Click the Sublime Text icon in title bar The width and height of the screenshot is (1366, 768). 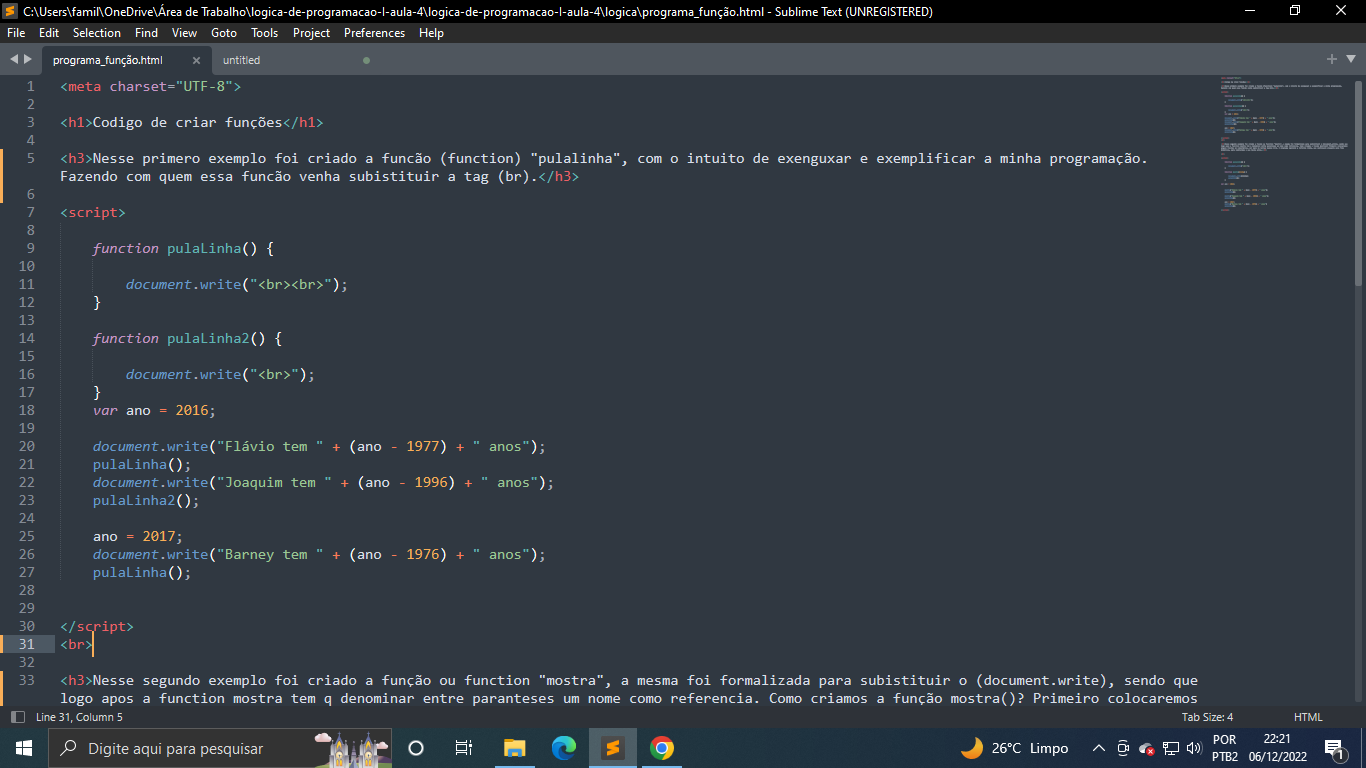pyautogui.click(x=10, y=11)
